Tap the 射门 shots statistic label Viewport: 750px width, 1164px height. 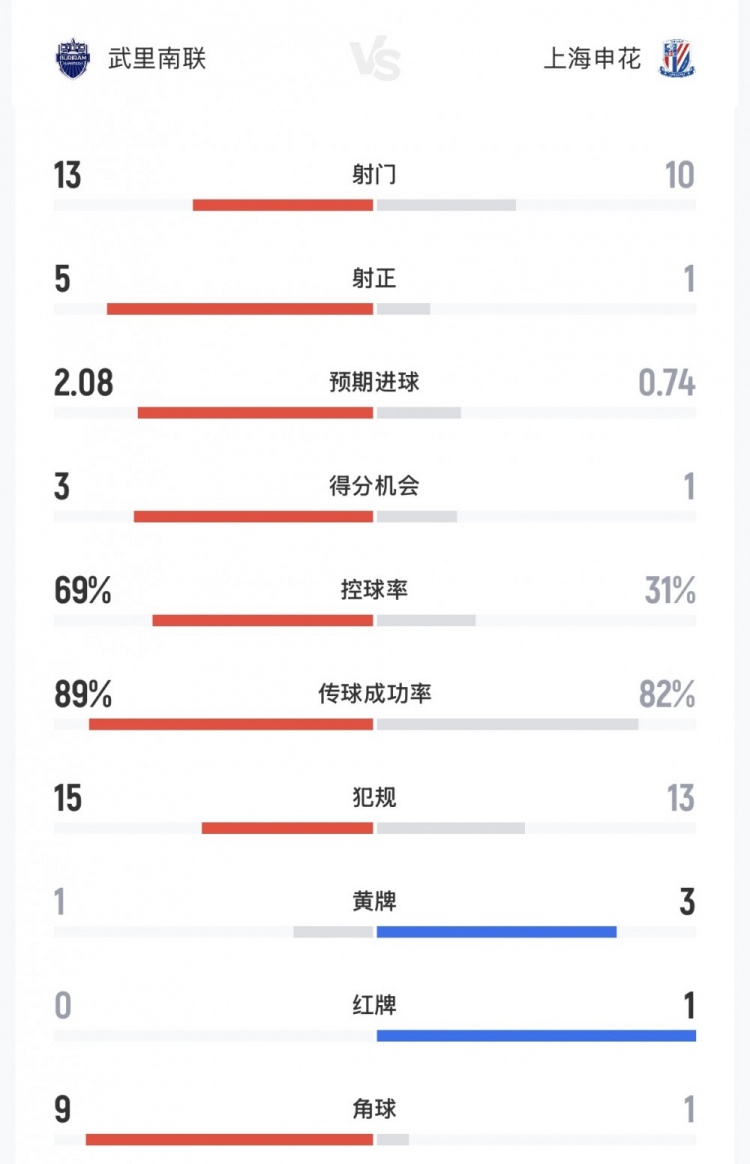point(374,175)
